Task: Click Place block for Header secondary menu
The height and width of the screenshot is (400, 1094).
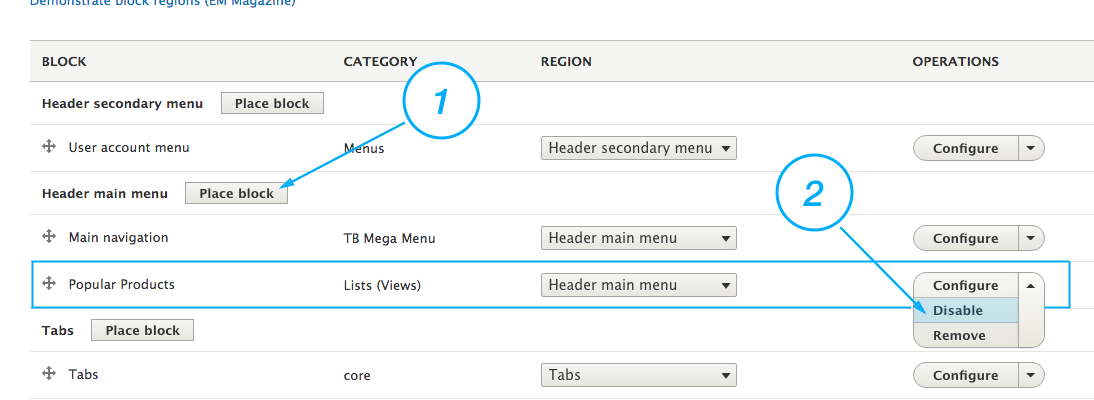Action: pyautogui.click(x=272, y=103)
